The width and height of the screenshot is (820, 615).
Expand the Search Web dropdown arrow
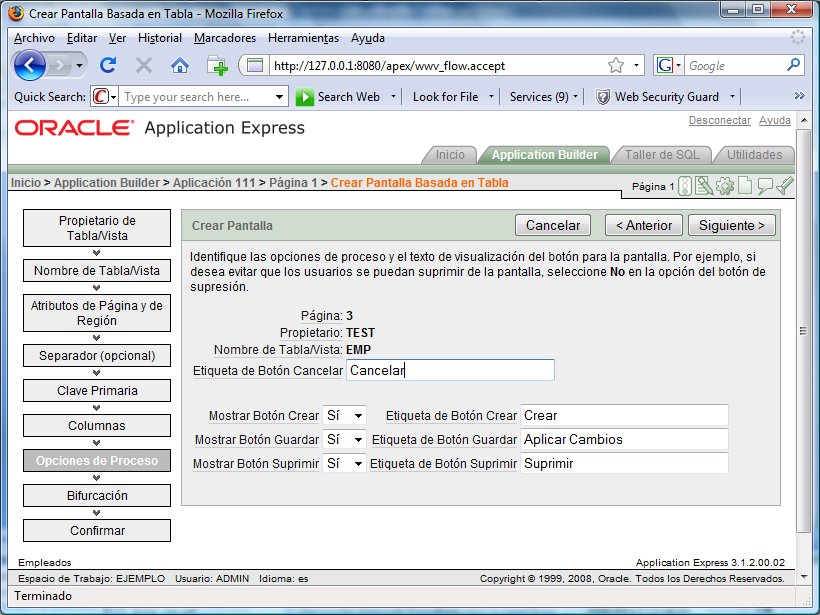pyautogui.click(x=393, y=96)
